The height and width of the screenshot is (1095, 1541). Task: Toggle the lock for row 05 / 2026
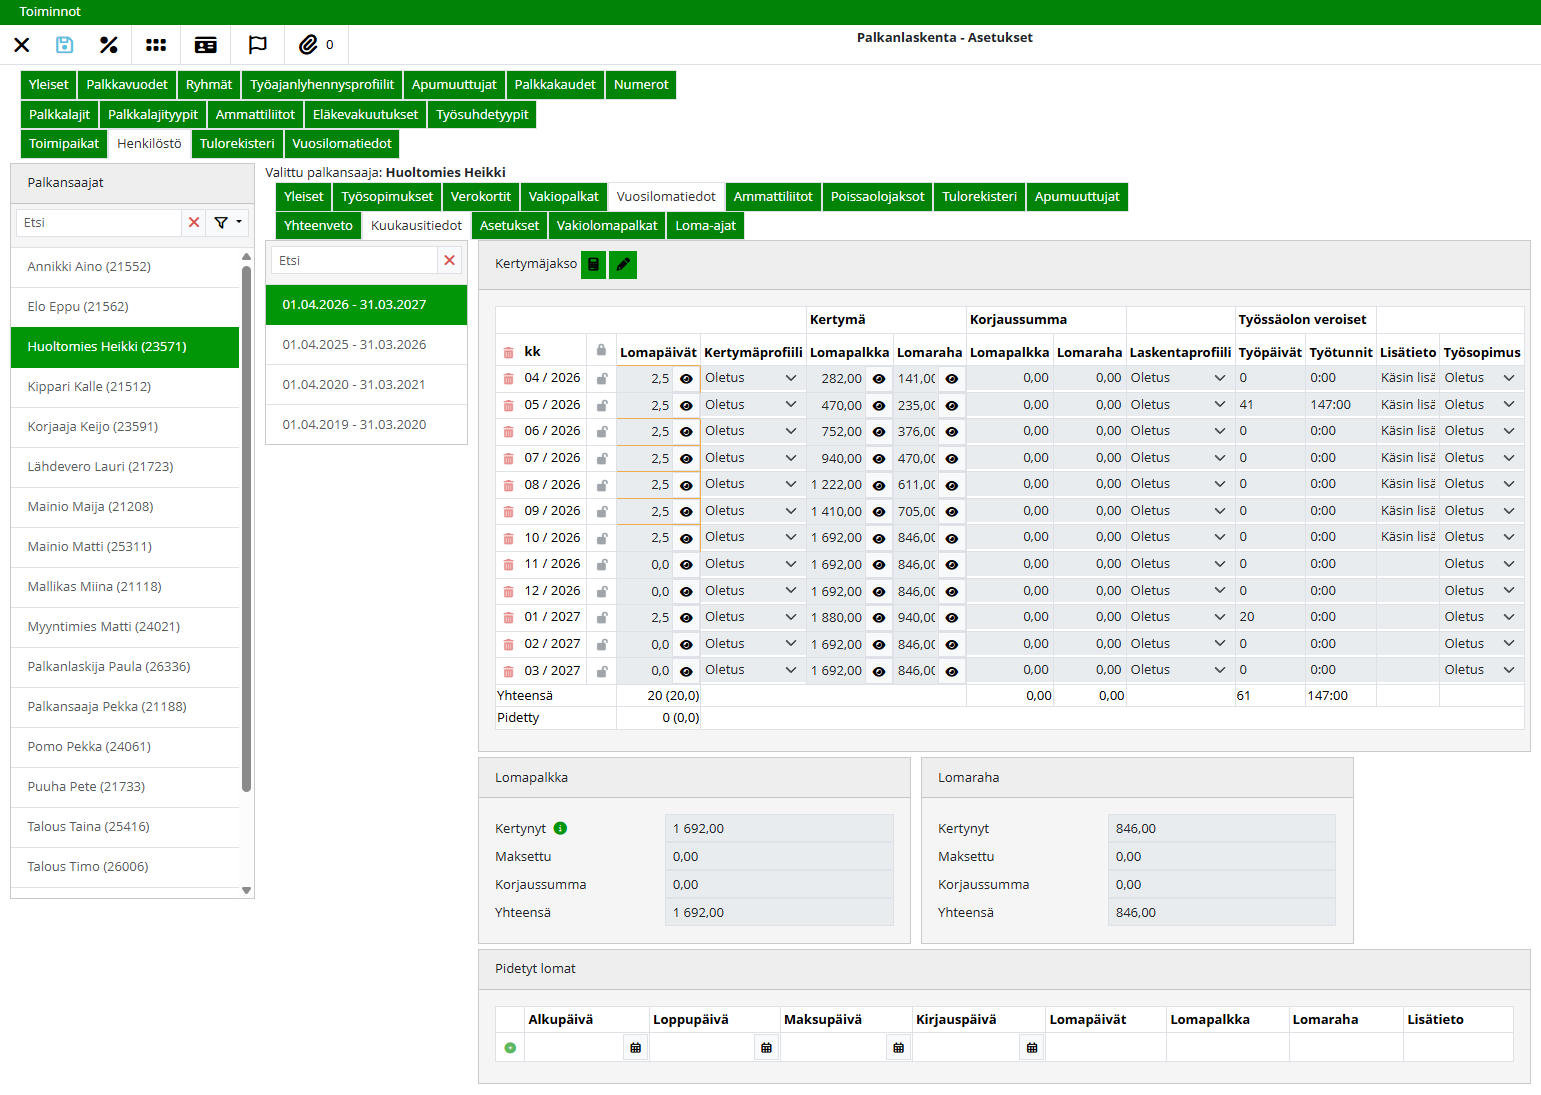coord(602,406)
